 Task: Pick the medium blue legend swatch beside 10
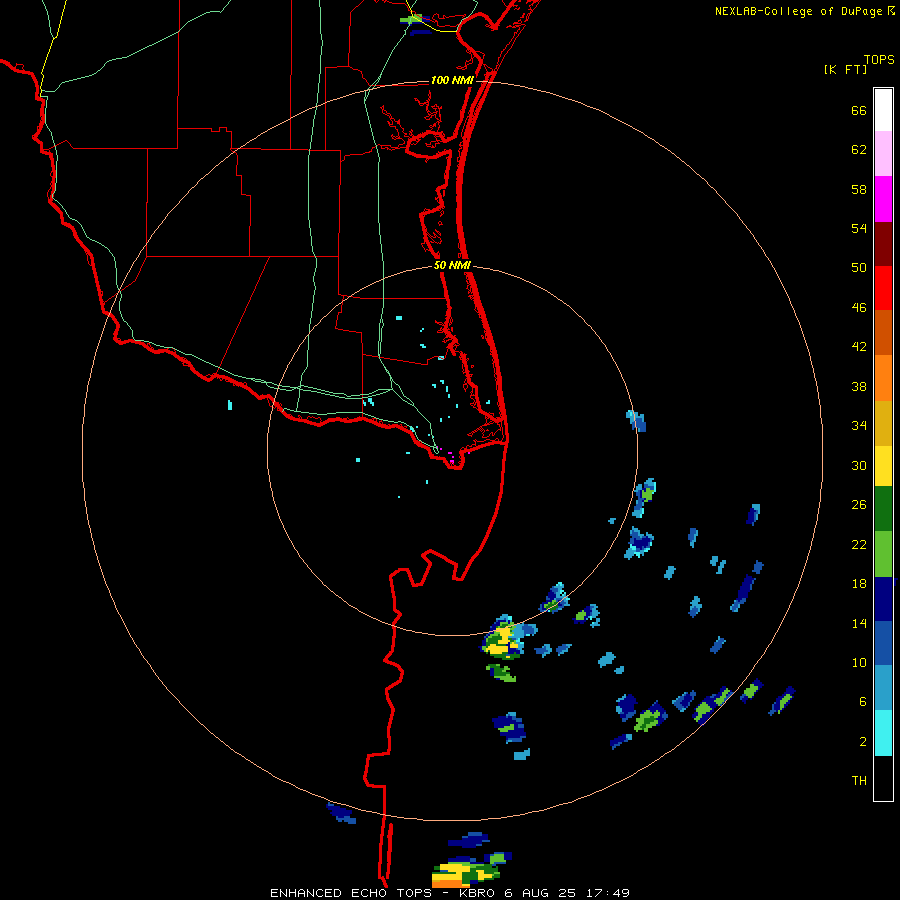point(883,643)
